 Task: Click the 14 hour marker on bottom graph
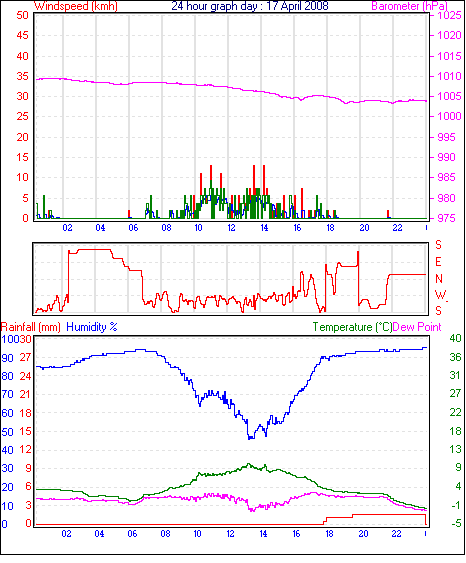tap(264, 534)
